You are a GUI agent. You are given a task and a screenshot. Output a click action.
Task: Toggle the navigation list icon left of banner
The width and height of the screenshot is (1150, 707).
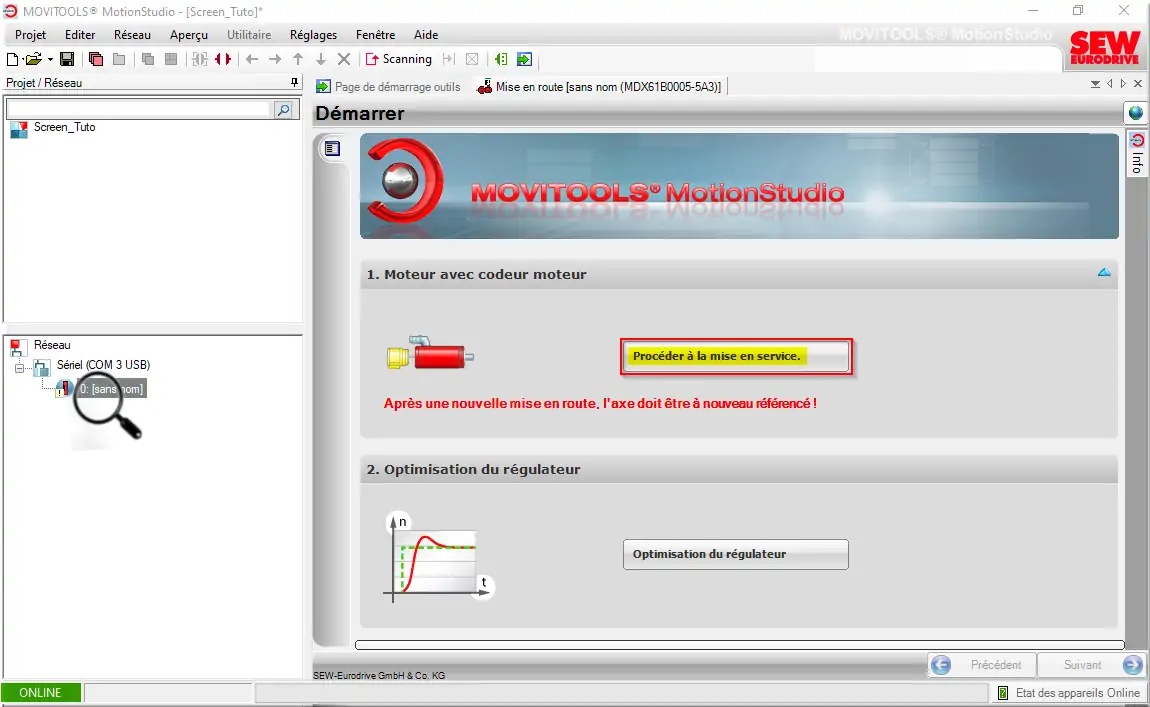click(x=332, y=149)
